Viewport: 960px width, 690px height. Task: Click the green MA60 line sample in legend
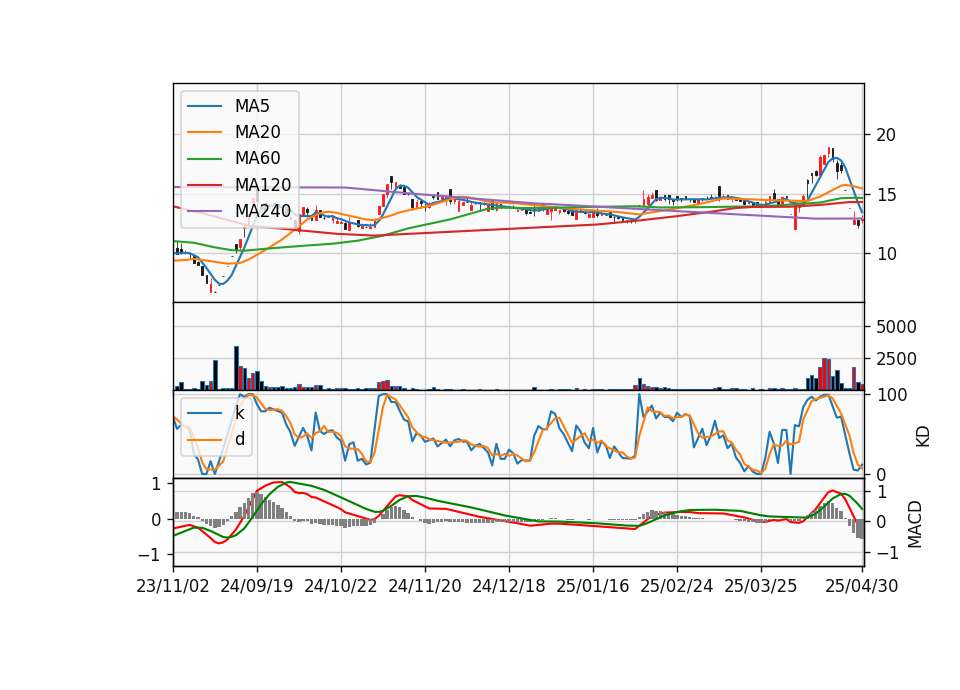(204, 159)
